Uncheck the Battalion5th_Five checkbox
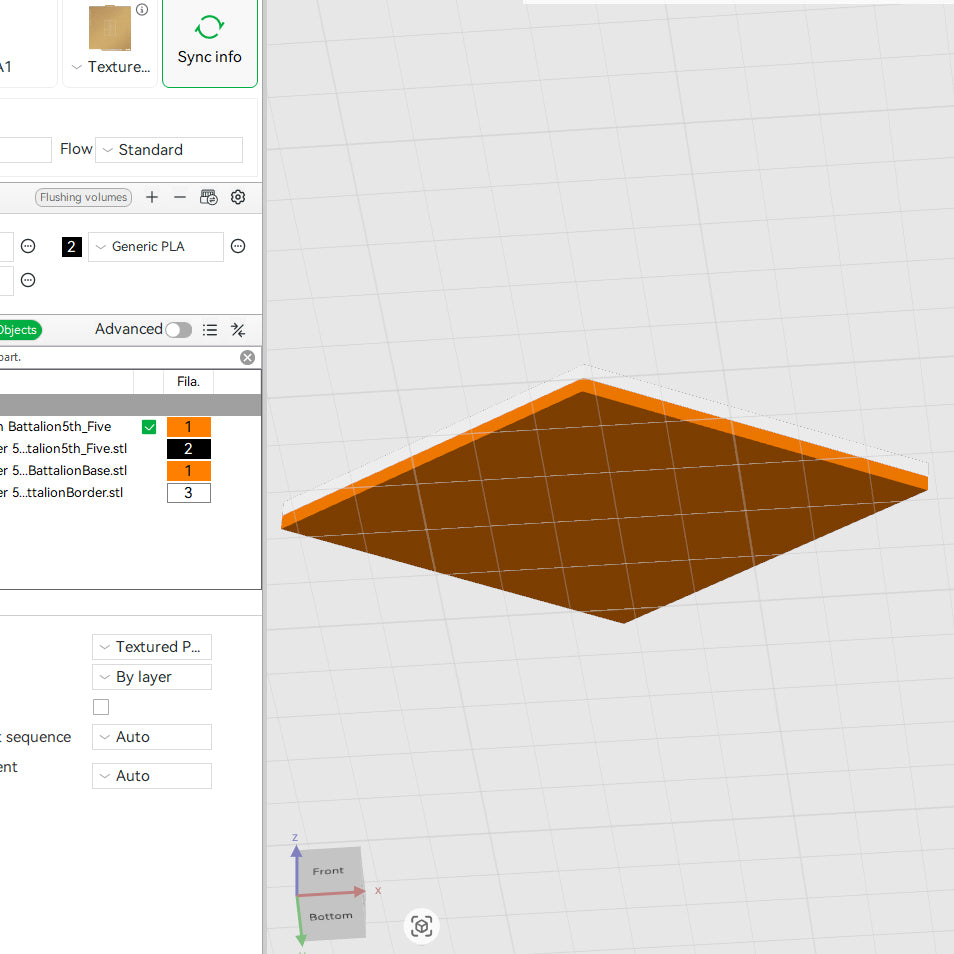Screen dimensions: 954x954 [x=148, y=426]
